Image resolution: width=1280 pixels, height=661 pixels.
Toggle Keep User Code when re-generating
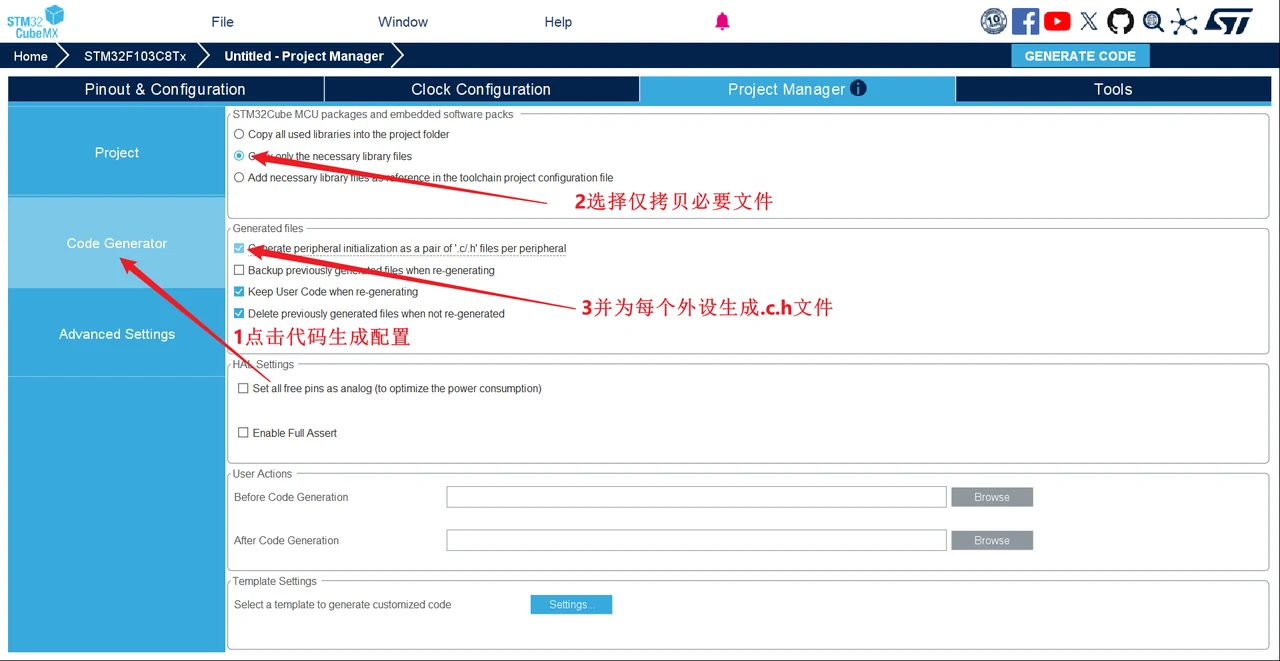point(239,292)
